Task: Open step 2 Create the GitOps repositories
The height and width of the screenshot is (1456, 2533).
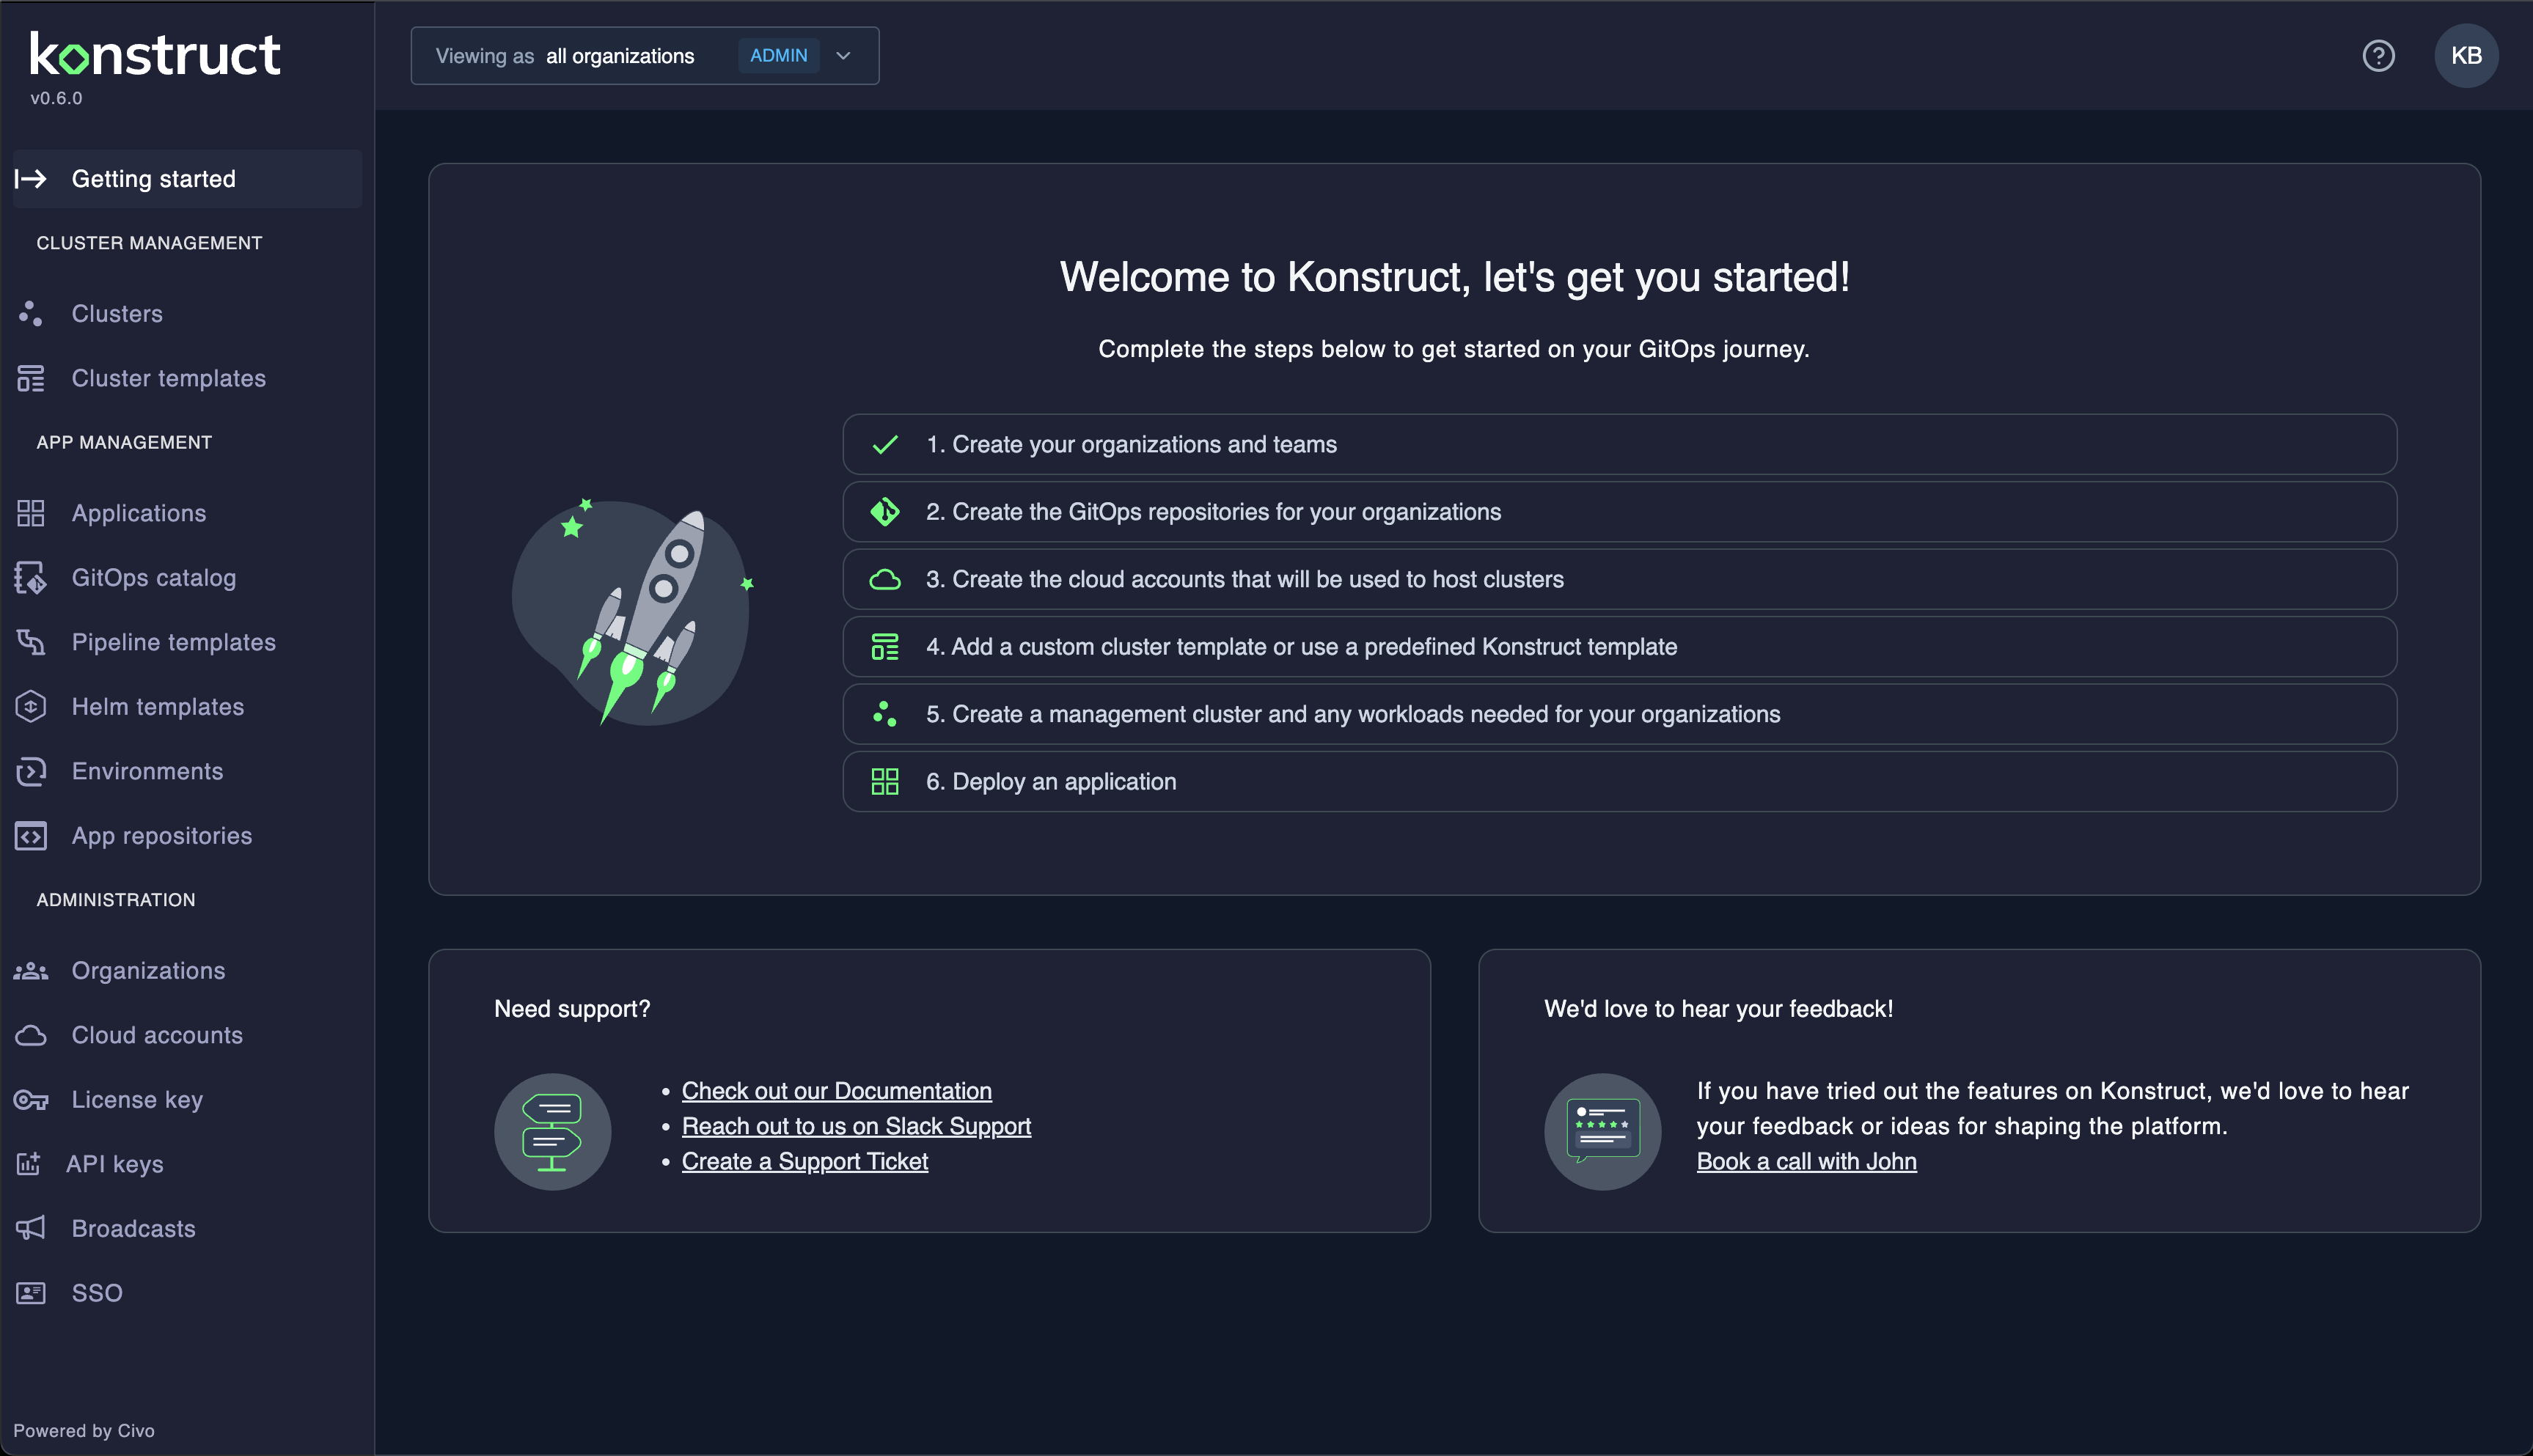Action: click(1619, 512)
